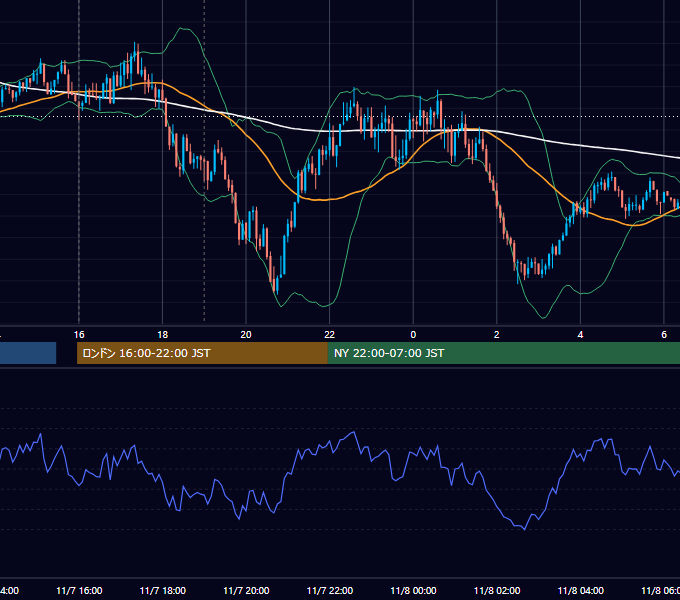This screenshot has height=600, width=680.
Task: Click the 4 hour label on price chart axis
Action: point(580,335)
